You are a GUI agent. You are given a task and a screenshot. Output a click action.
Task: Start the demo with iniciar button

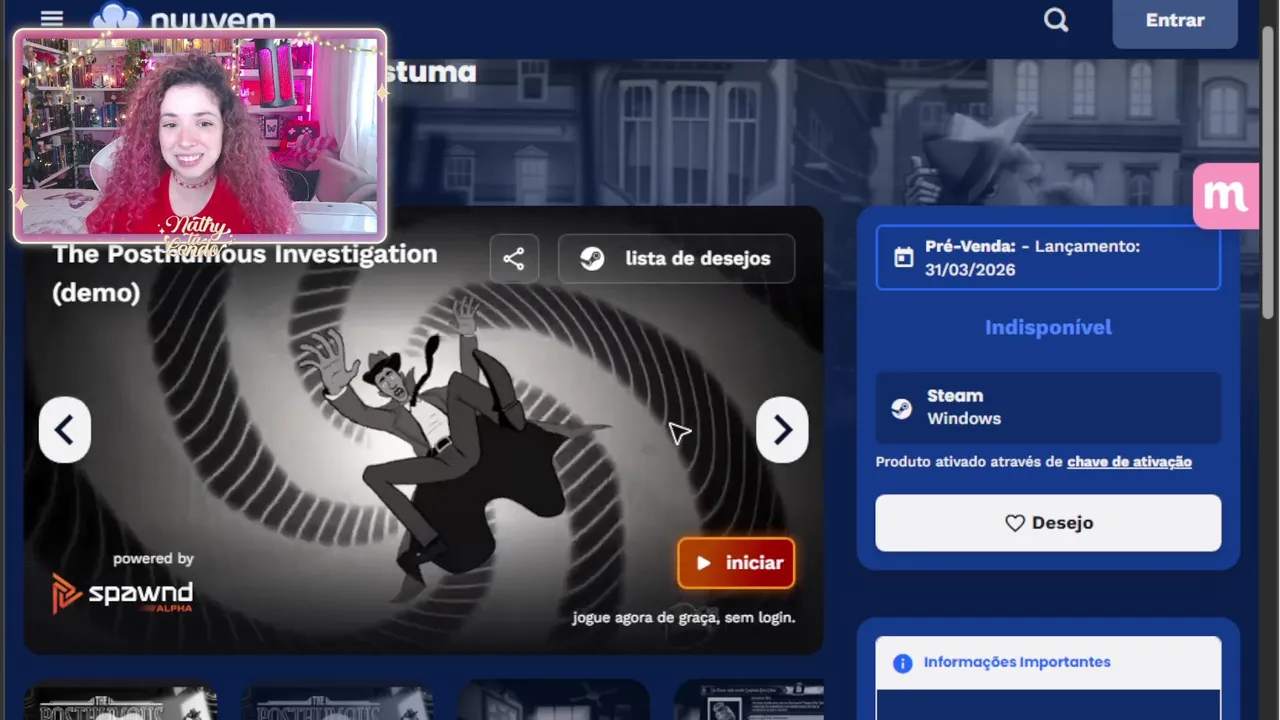click(736, 563)
